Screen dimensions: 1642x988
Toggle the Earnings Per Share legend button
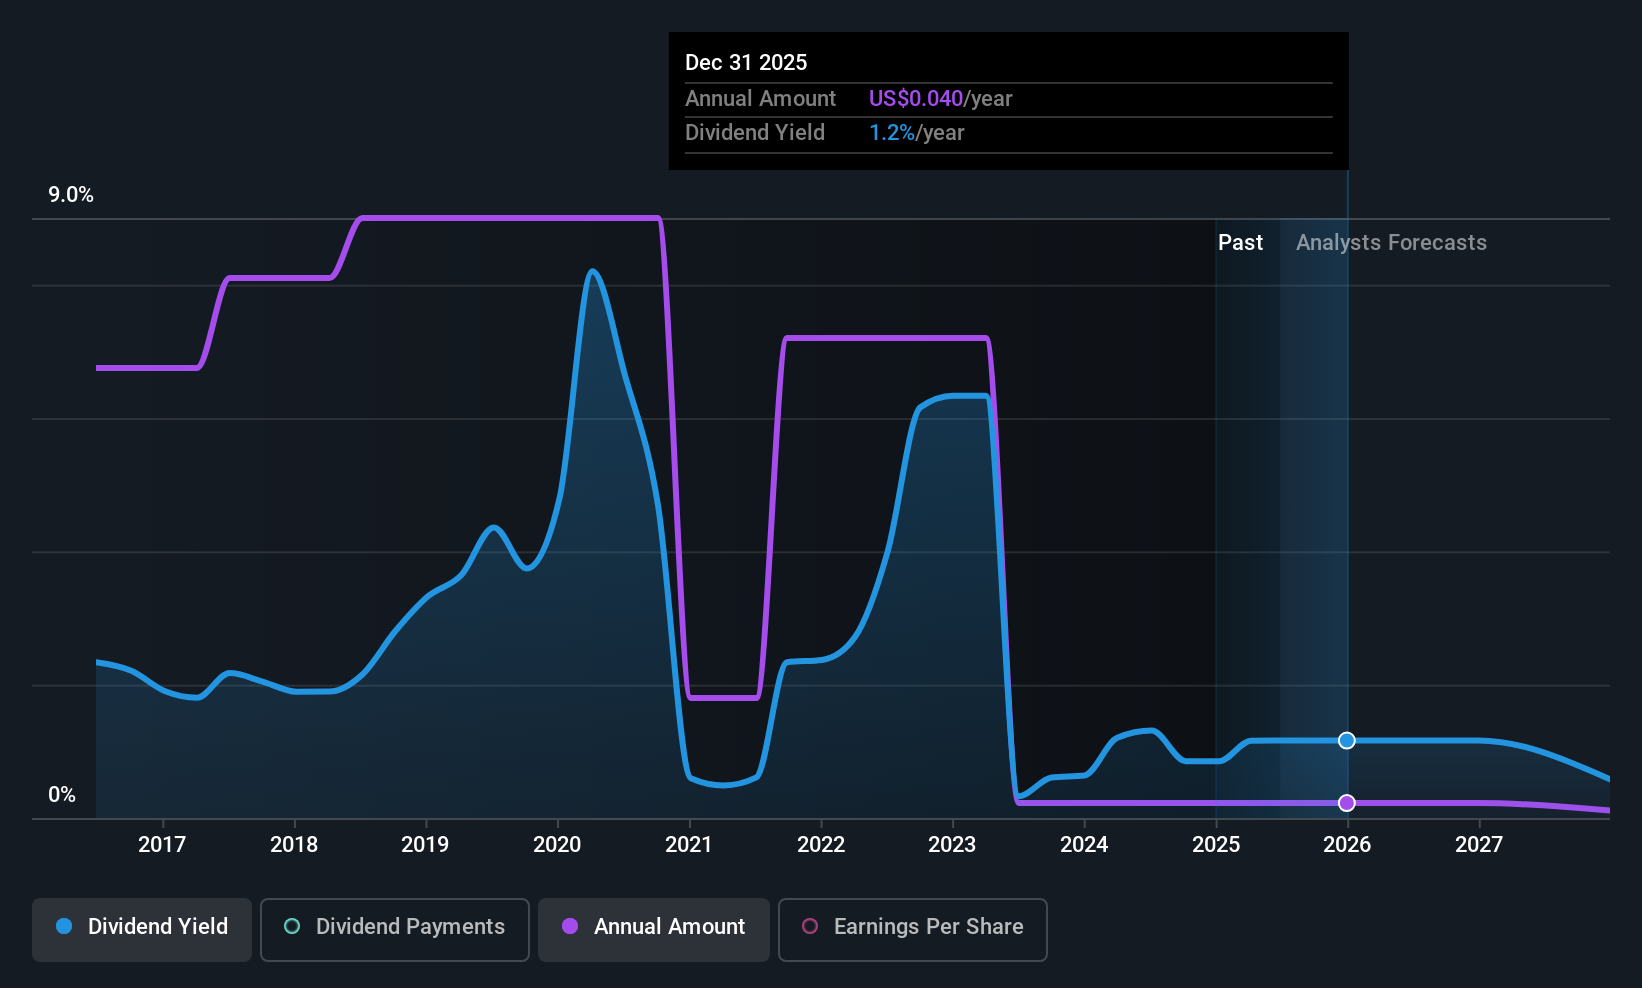tap(913, 930)
